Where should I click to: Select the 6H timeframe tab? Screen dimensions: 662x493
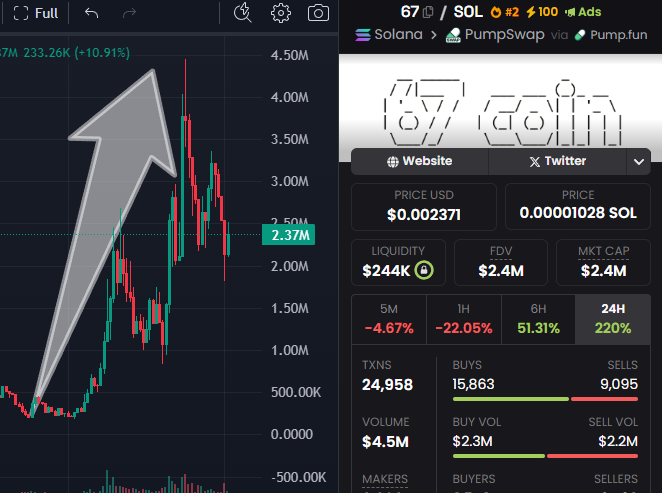click(x=538, y=319)
